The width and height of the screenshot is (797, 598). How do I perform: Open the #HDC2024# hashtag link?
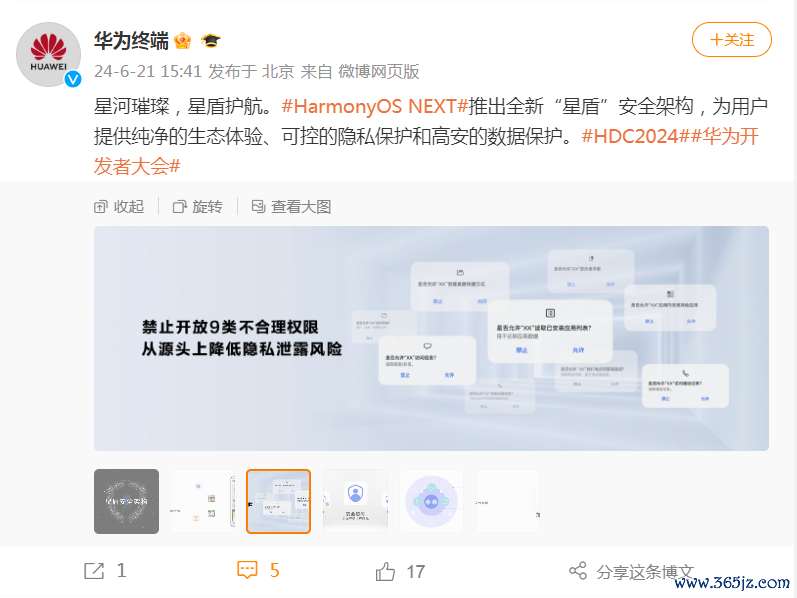coord(635,136)
